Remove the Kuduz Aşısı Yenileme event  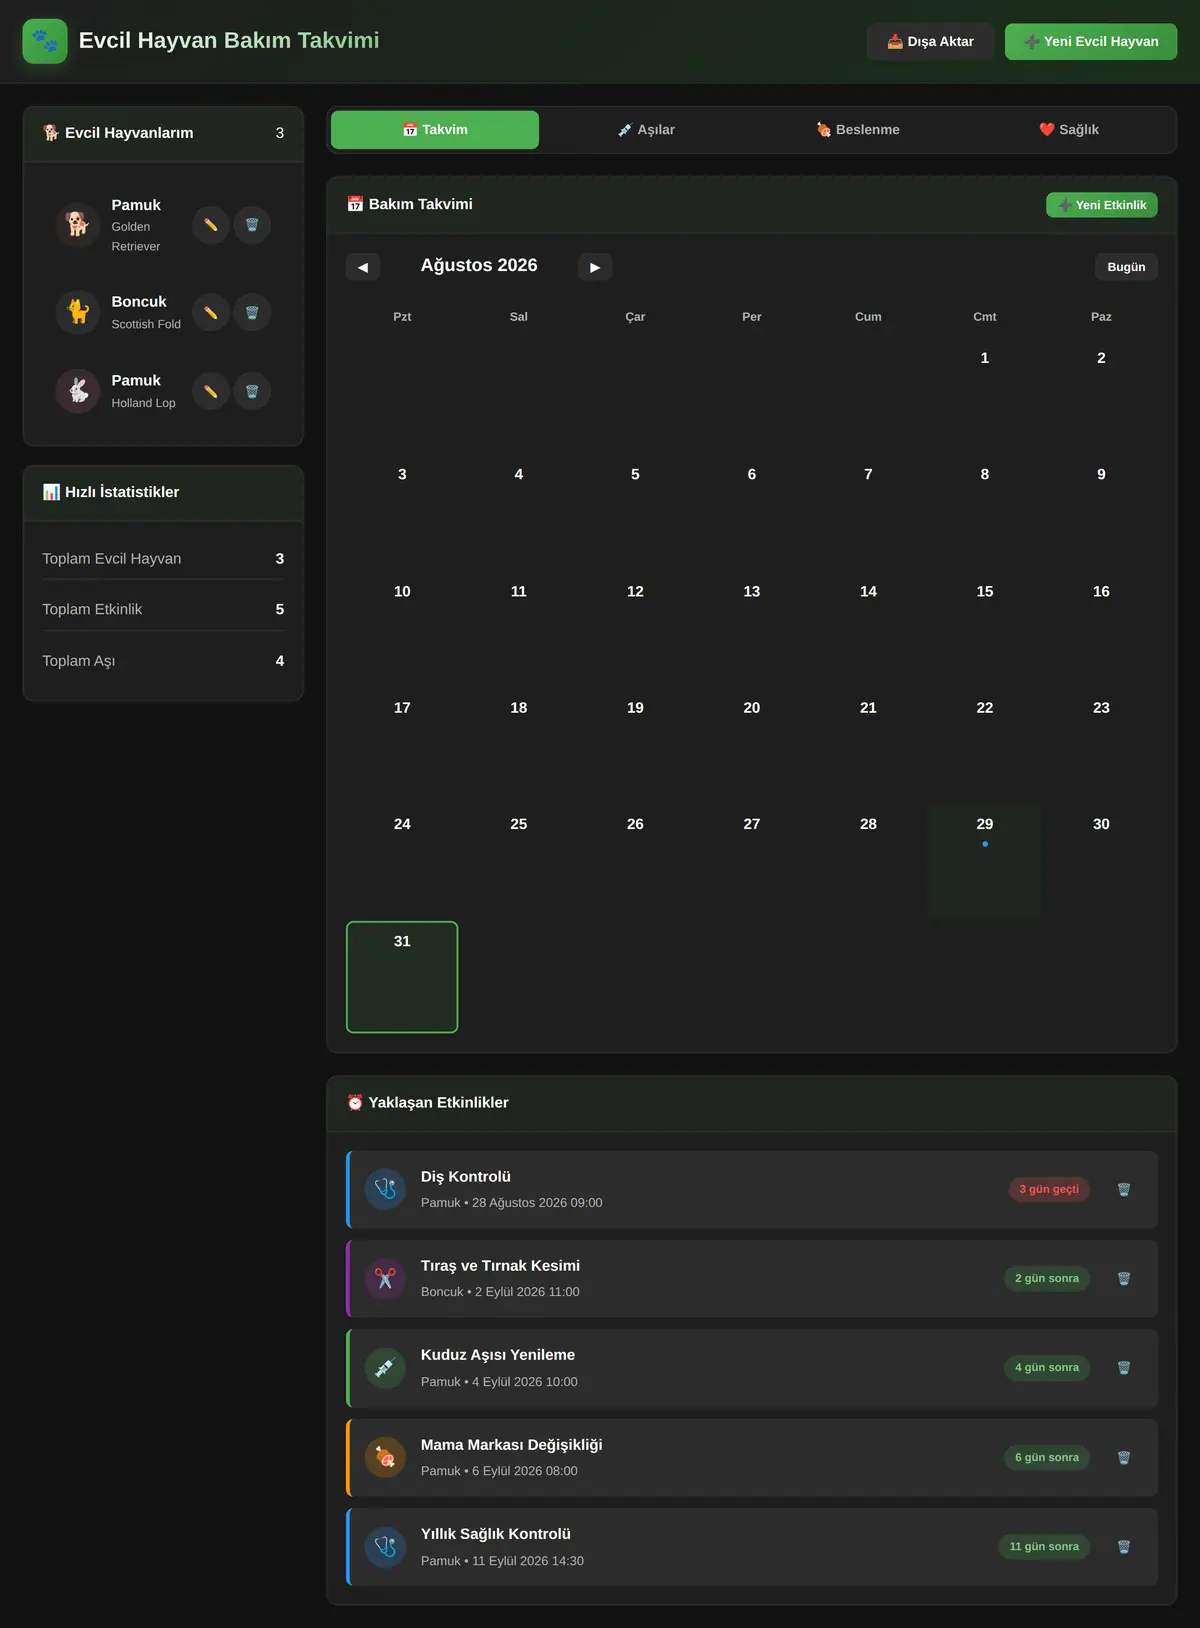[x=1124, y=1367]
